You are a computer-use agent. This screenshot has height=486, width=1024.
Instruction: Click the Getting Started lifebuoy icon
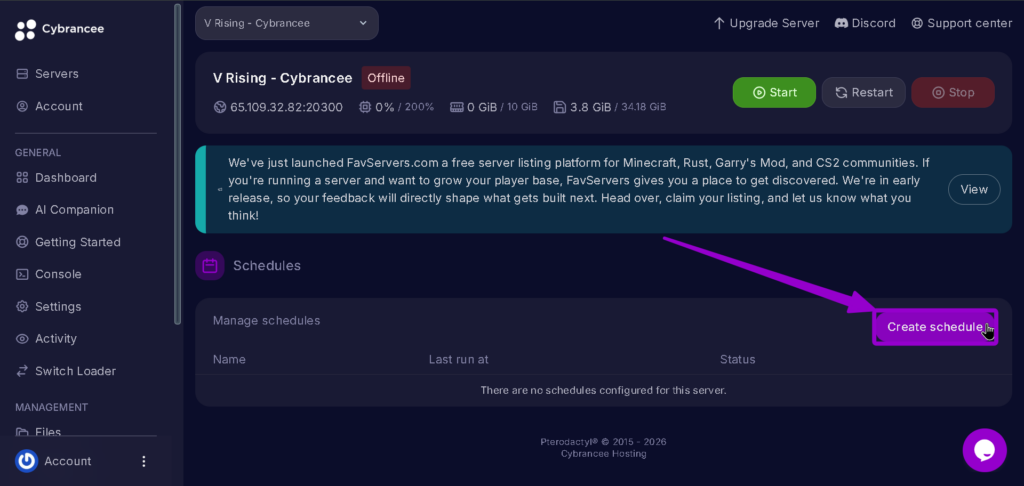pyautogui.click(x=22, y=242)
